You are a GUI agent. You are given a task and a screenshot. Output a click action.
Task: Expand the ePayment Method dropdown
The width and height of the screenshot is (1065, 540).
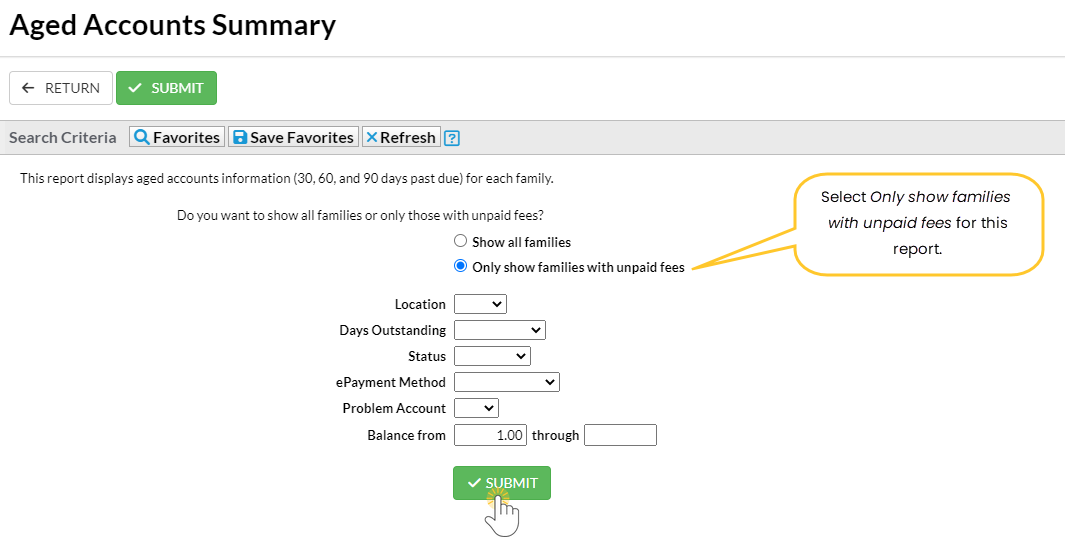point(506,382)
